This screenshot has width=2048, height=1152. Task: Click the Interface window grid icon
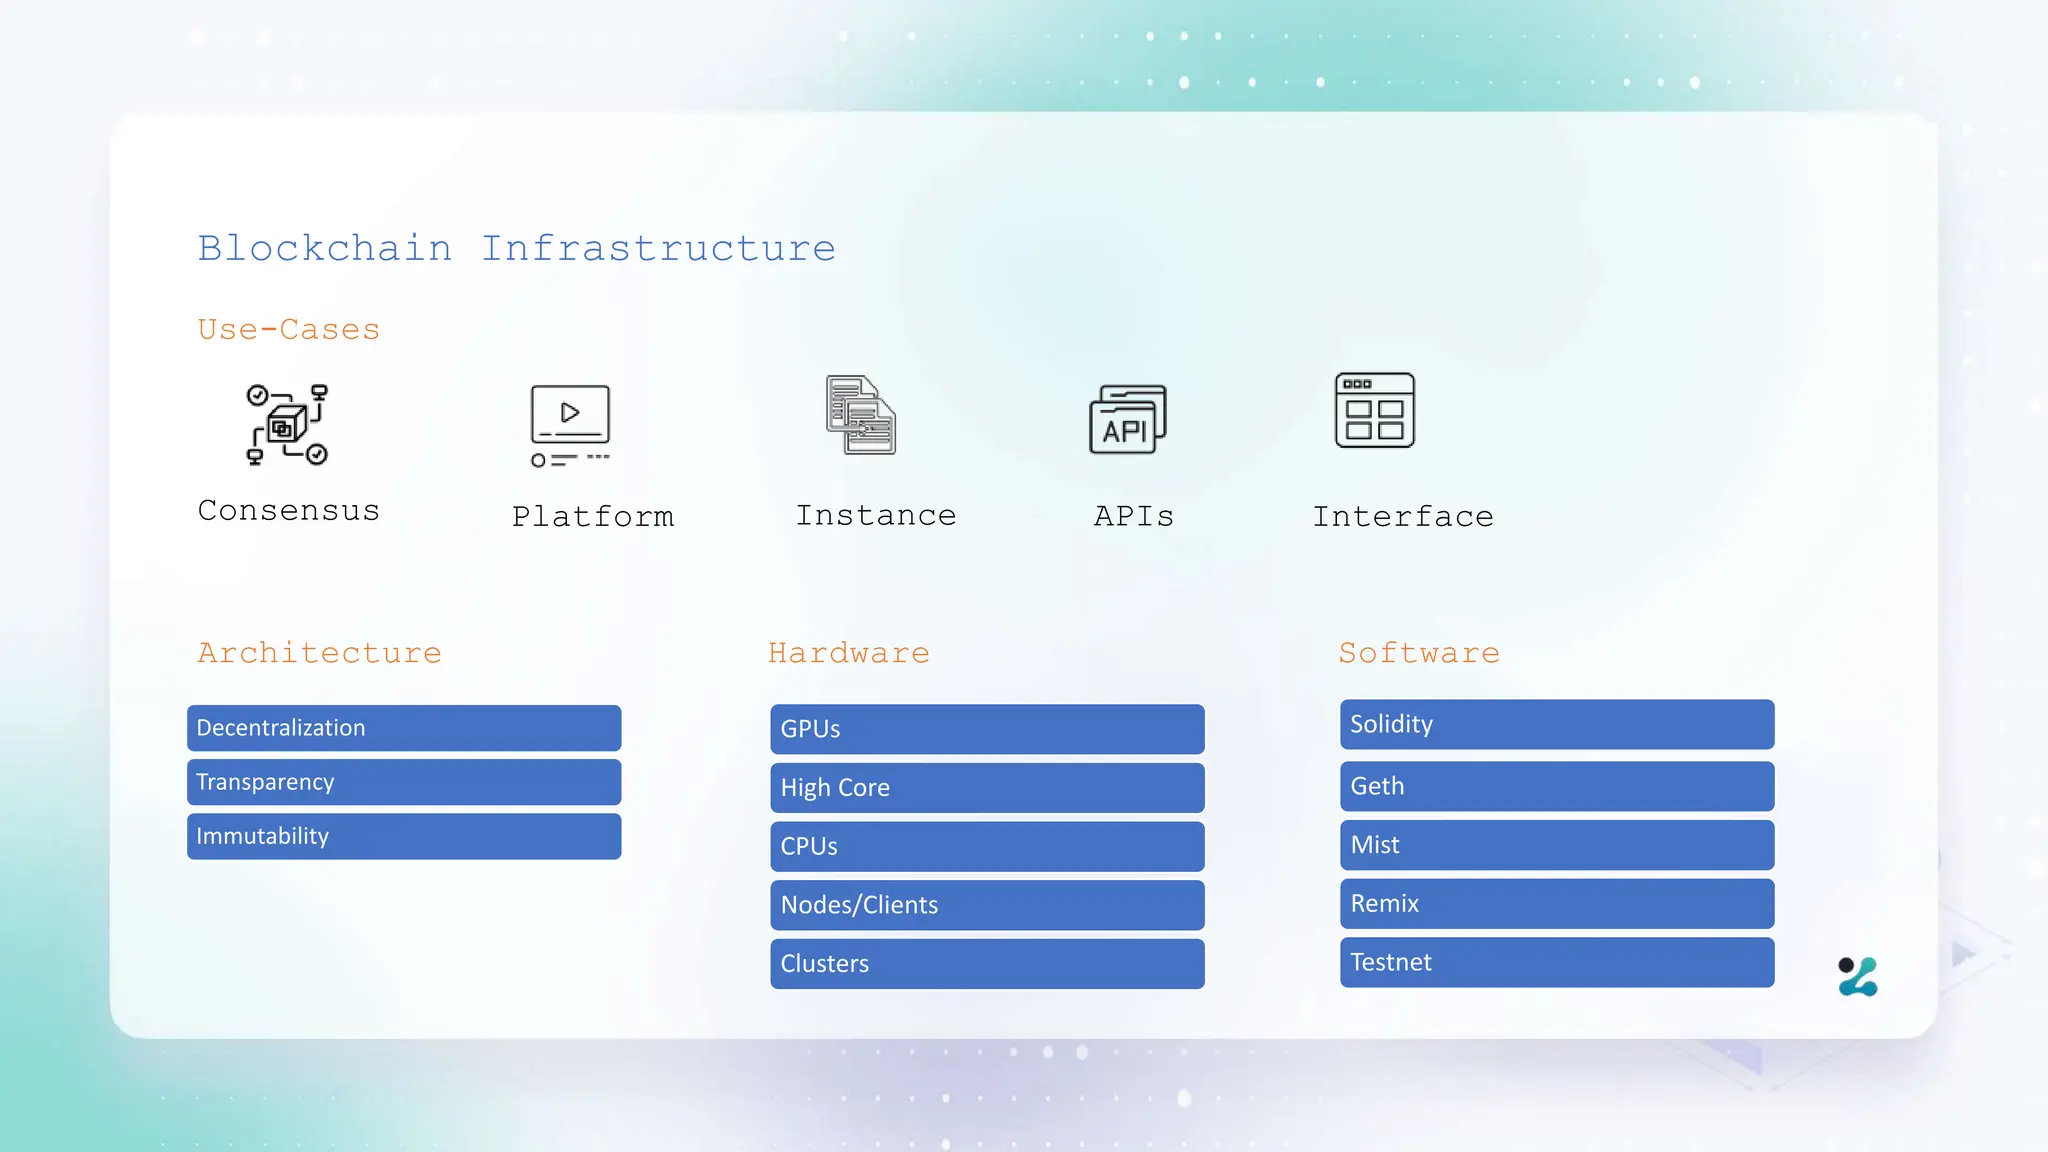click(1375, 410)
